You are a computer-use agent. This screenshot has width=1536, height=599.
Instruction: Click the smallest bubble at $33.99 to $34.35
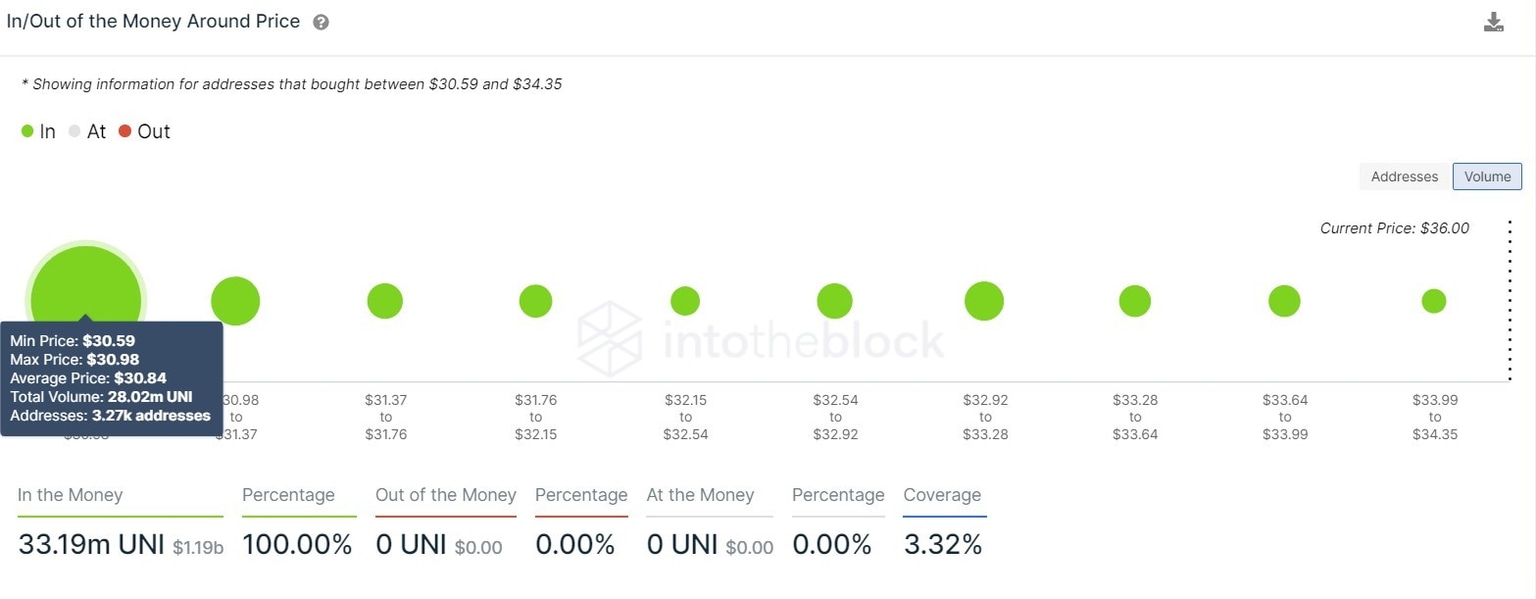click(1434, 301)
